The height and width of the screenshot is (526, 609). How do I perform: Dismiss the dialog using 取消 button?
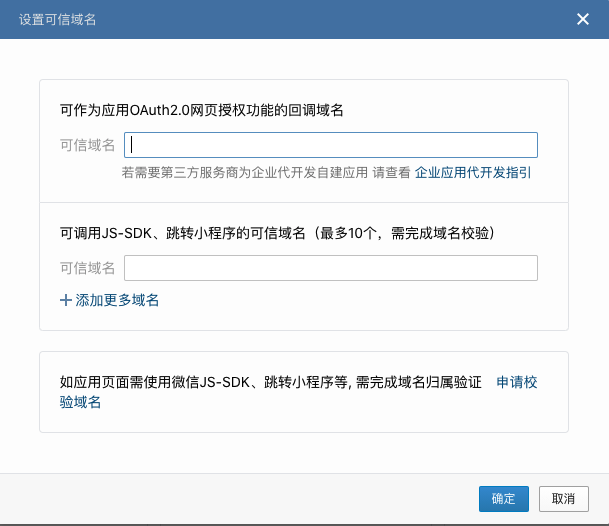(564, 499)
